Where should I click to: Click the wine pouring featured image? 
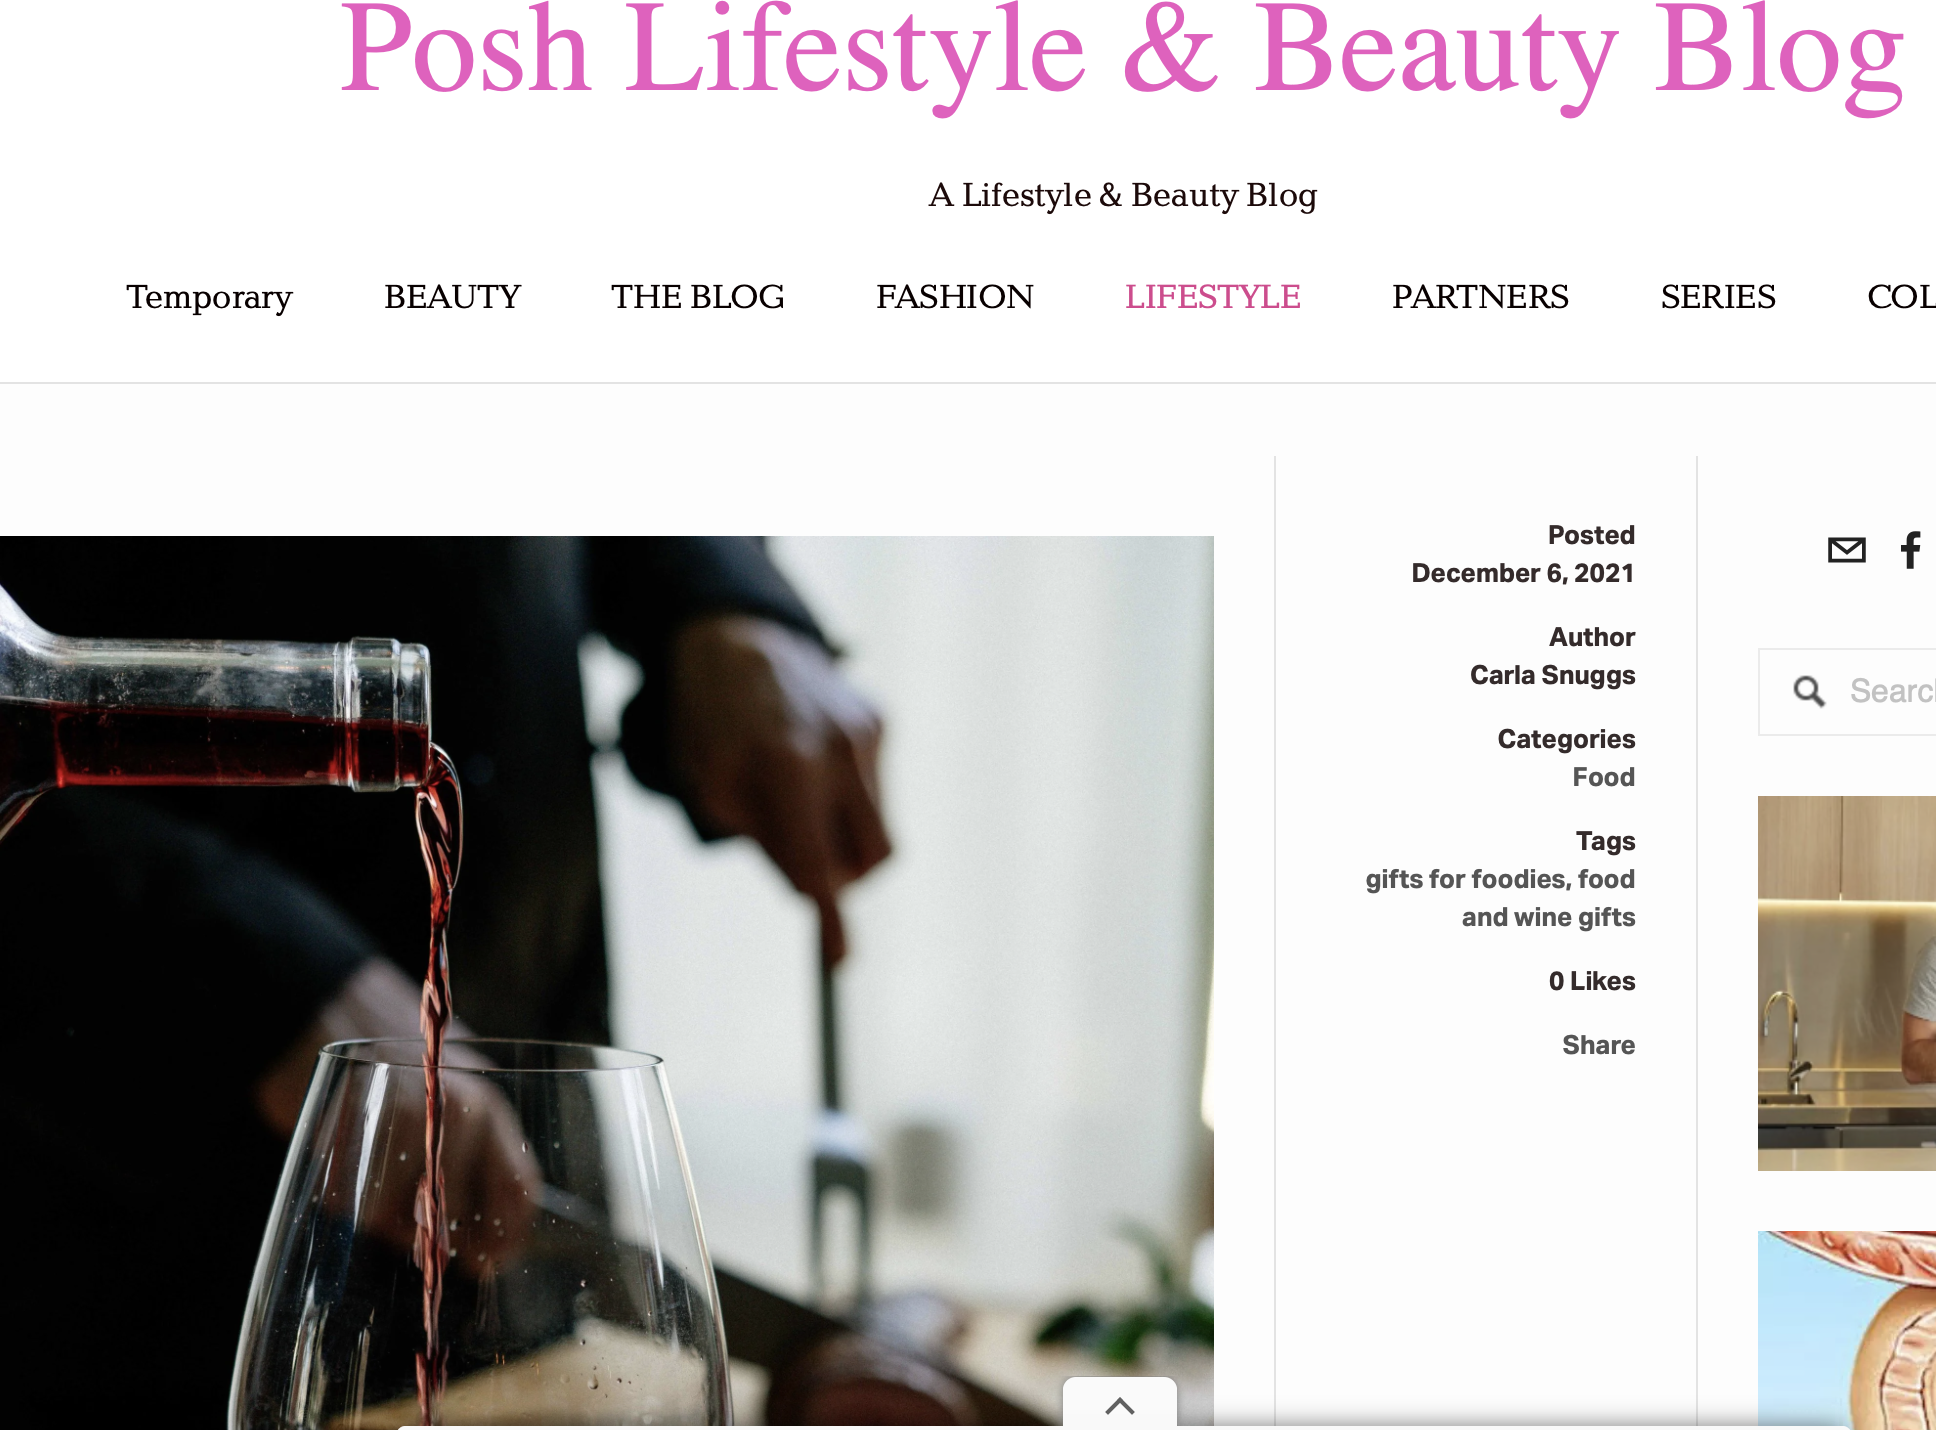[606, 981]
